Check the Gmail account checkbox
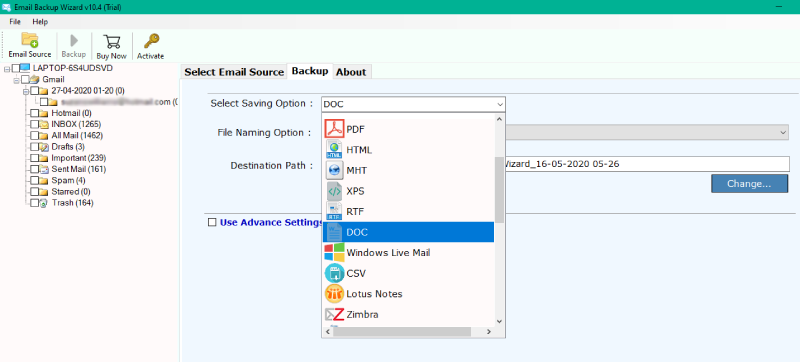This screenshot has width=800, height=362. click(x=25, y=80)
